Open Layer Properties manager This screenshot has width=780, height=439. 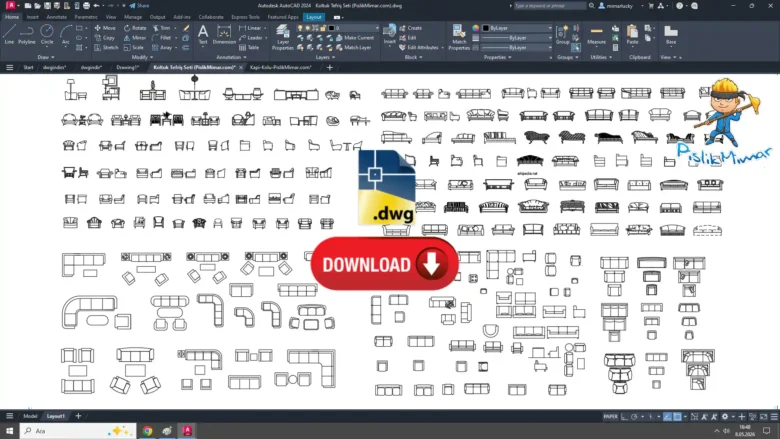(283, 37)
